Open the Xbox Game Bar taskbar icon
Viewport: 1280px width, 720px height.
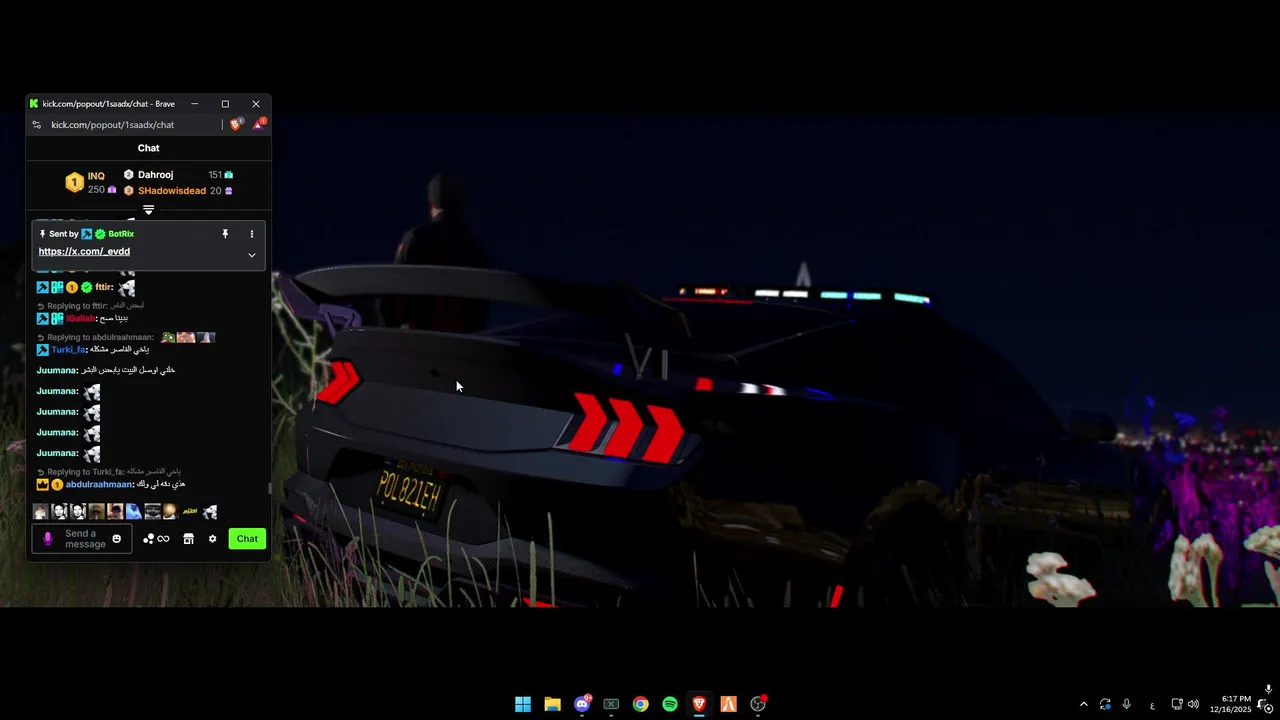pos(611,704)
